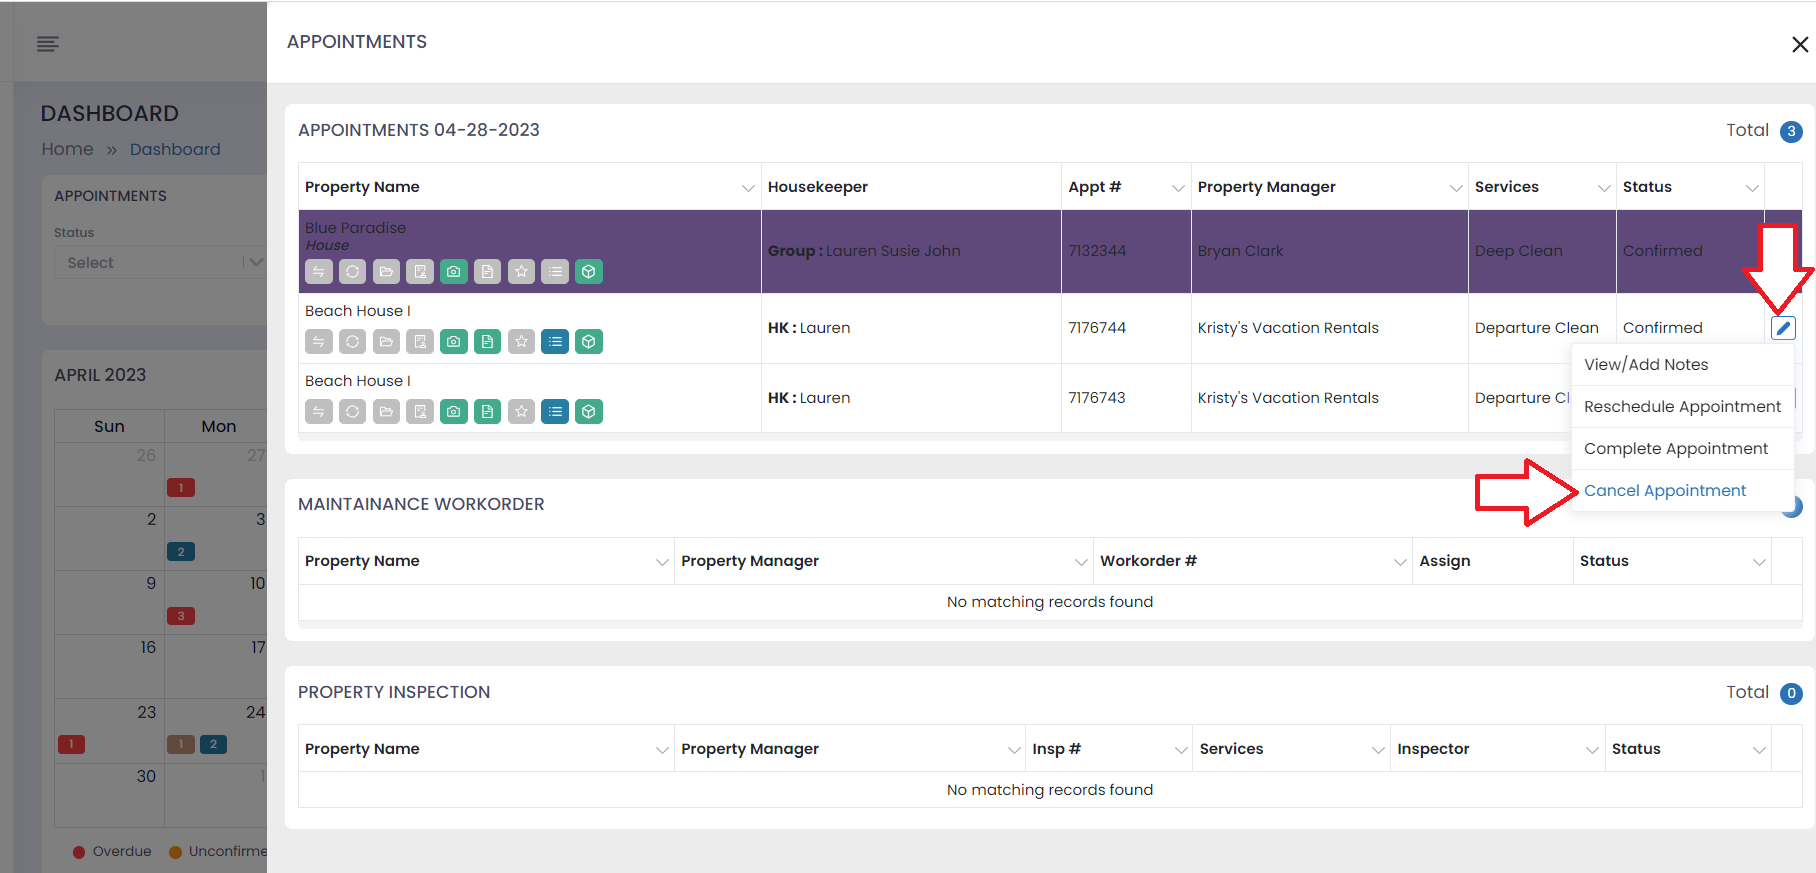Click the blue pencil edit icon
Viewport: 1816px width, 873px height.
pos(1783,328)
